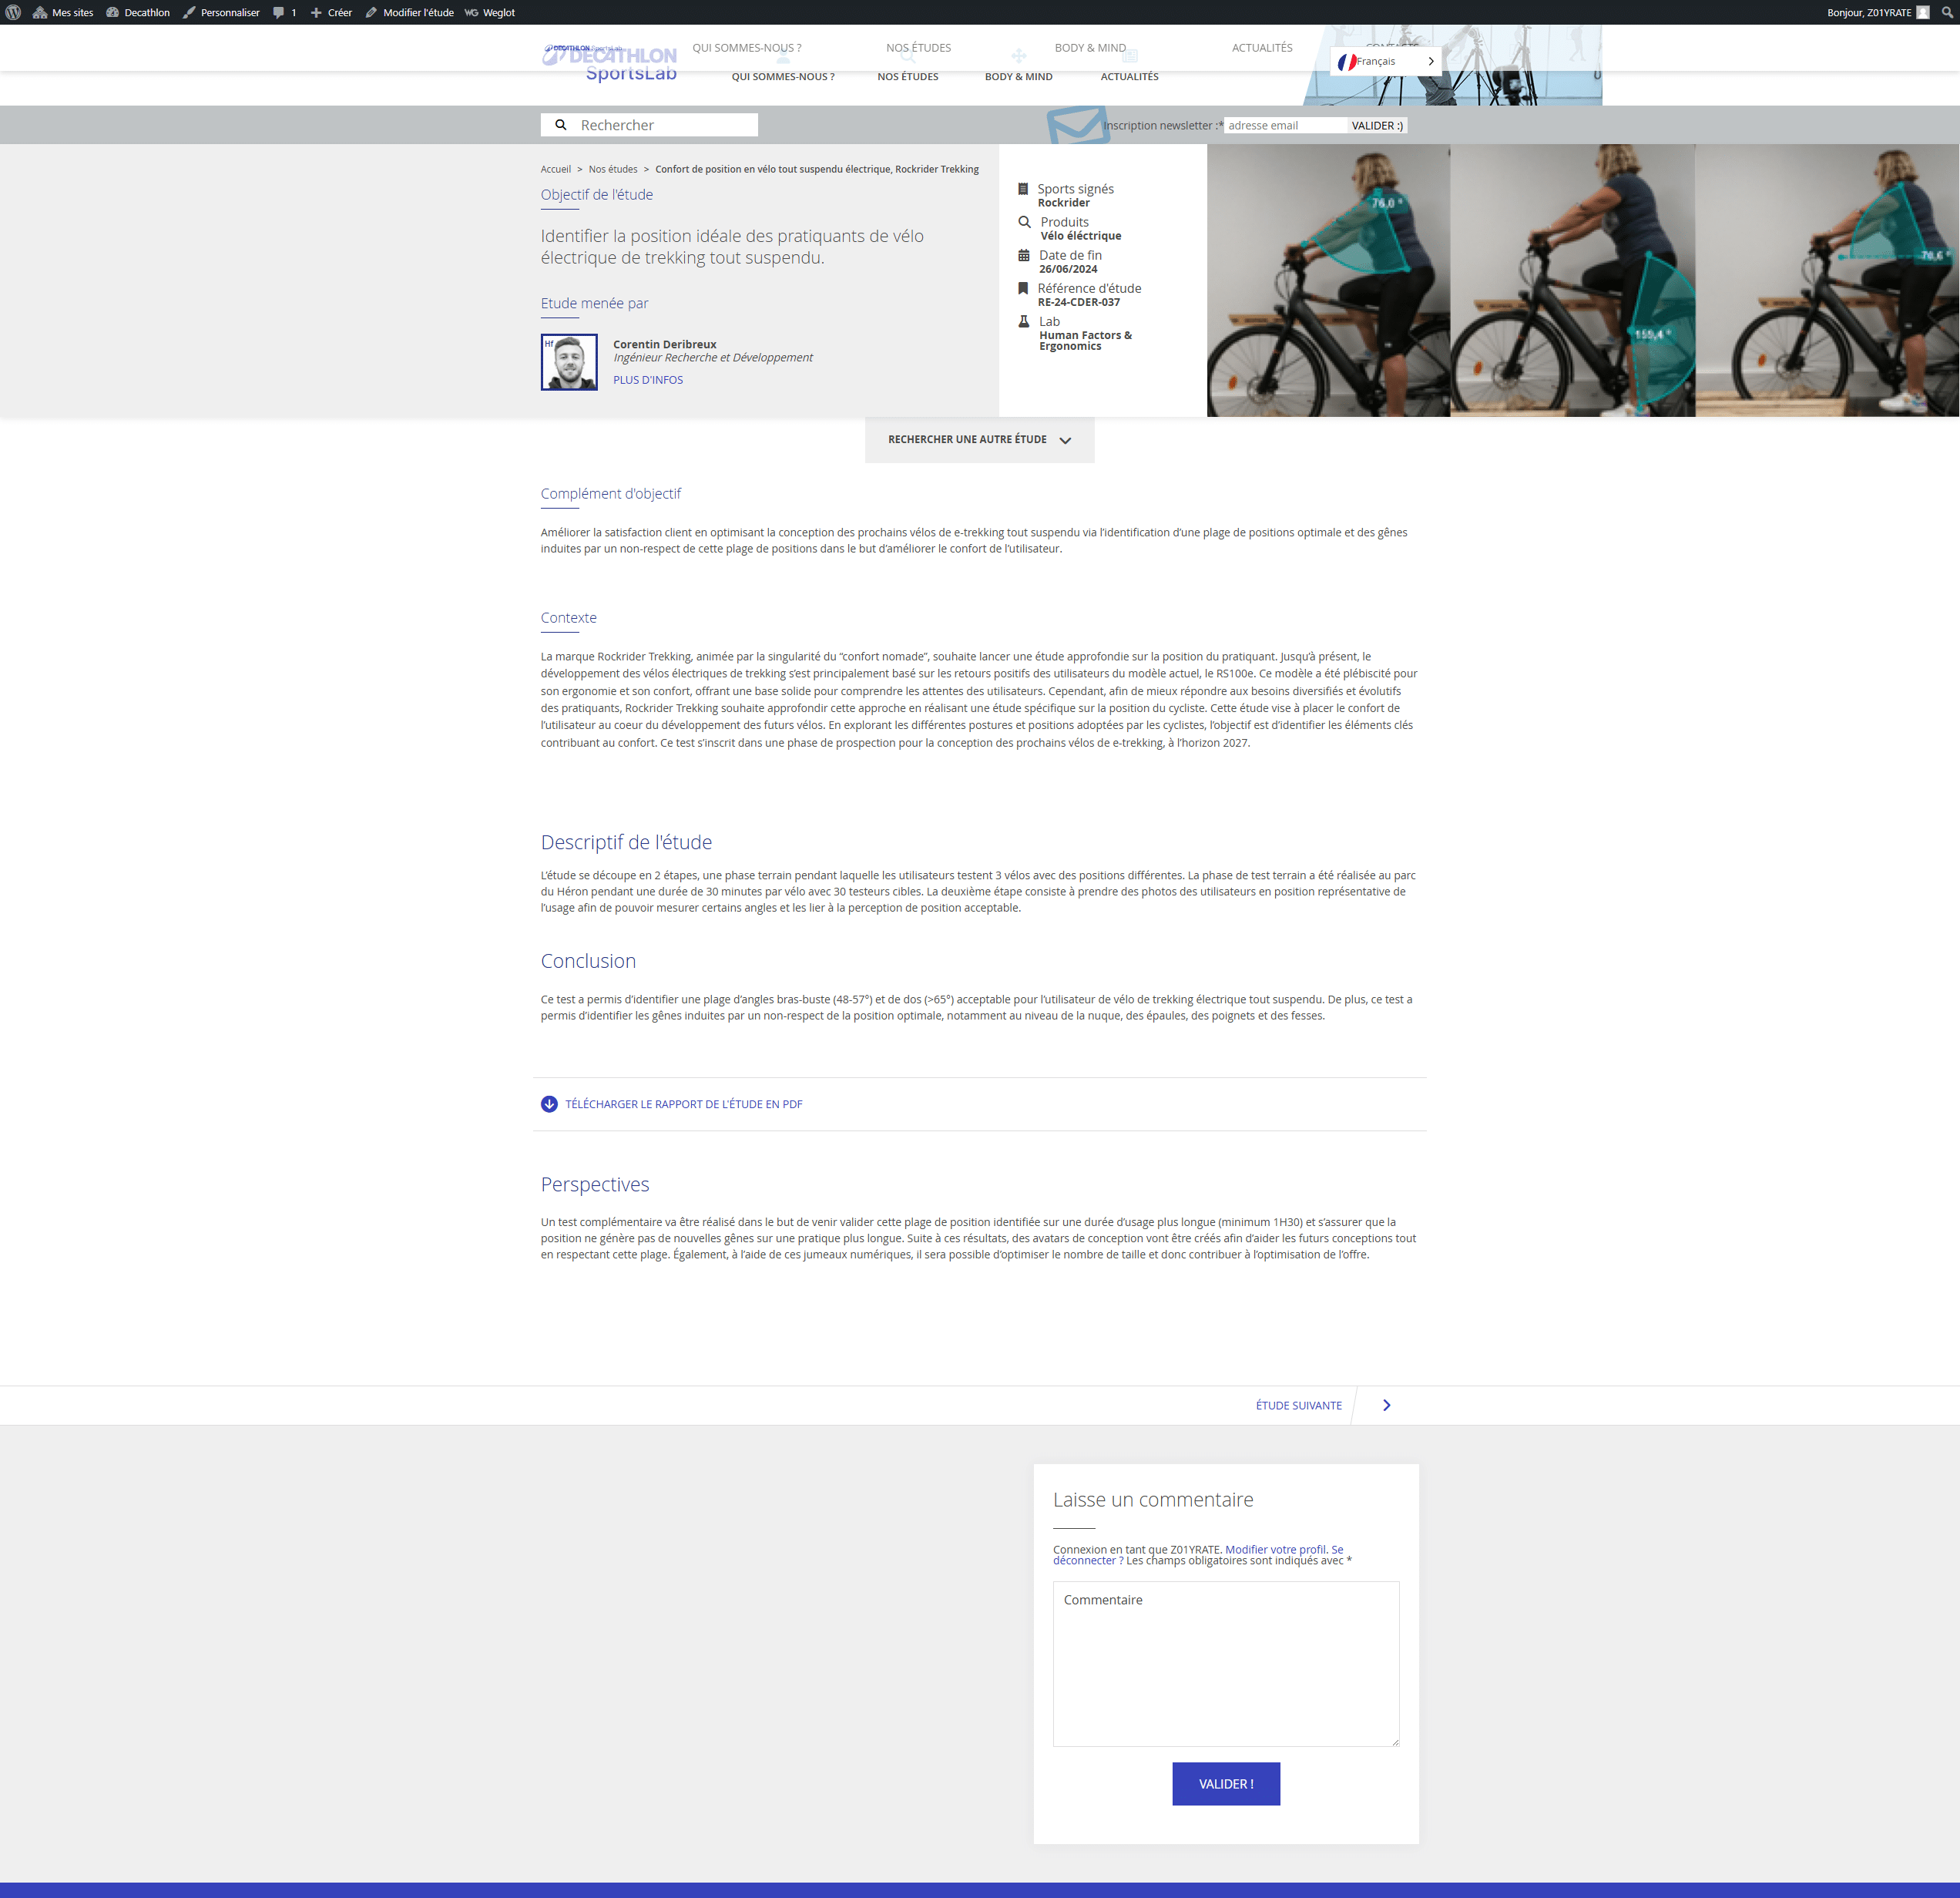Click the Rockrider brand value

(x=1064, y=203)
